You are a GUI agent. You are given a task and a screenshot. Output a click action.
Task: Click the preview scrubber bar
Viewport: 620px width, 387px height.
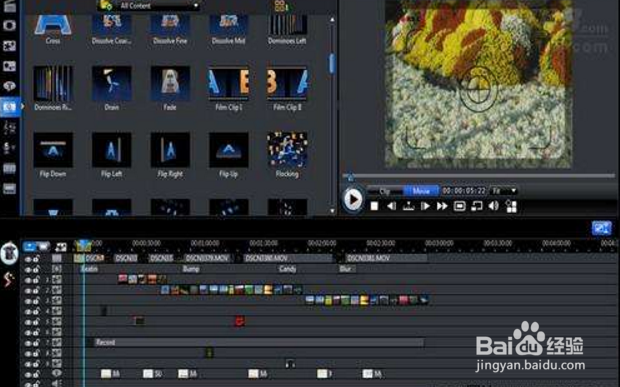click(x=478, y=175)
